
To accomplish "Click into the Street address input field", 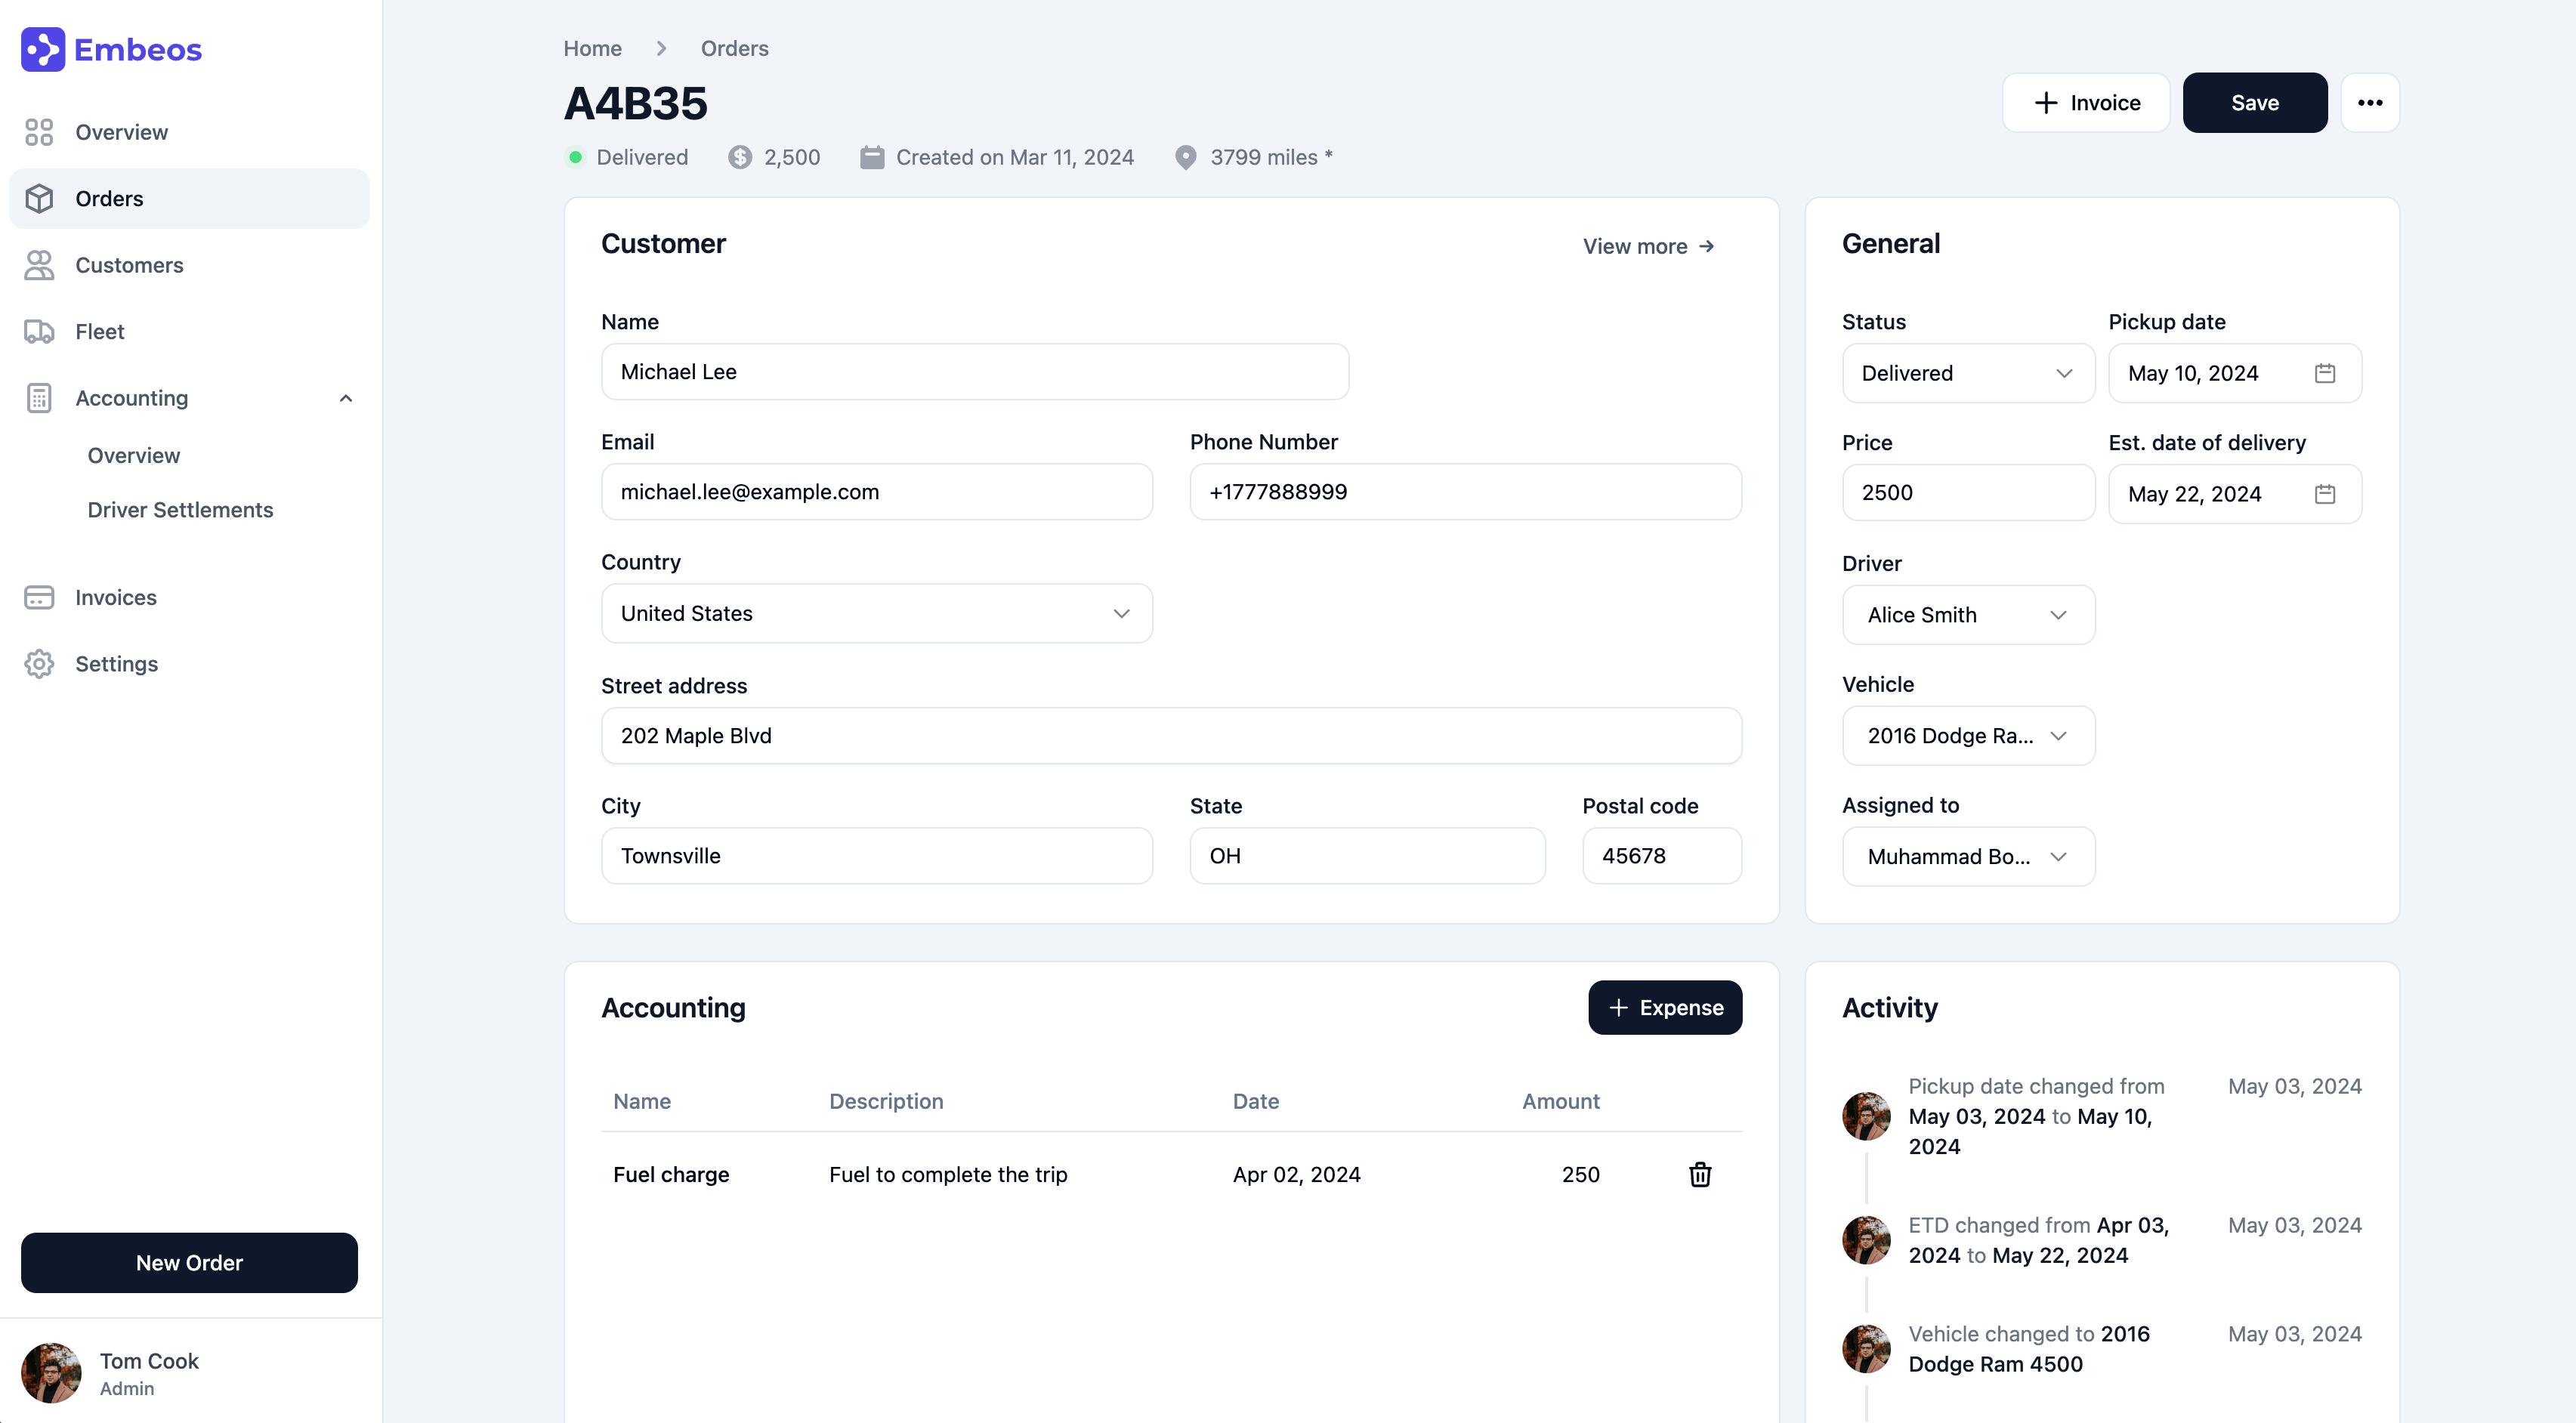I will 1170,736.
